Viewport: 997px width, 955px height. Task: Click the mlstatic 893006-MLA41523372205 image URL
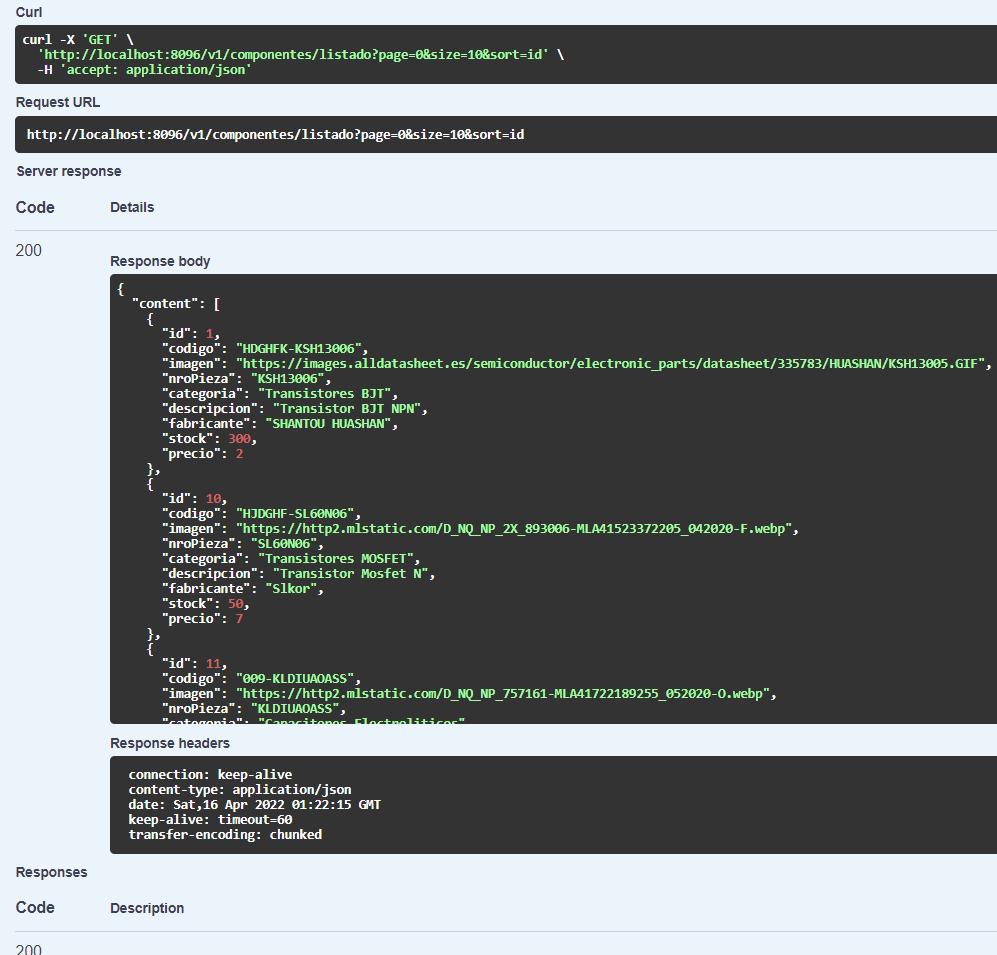[514, 529]
